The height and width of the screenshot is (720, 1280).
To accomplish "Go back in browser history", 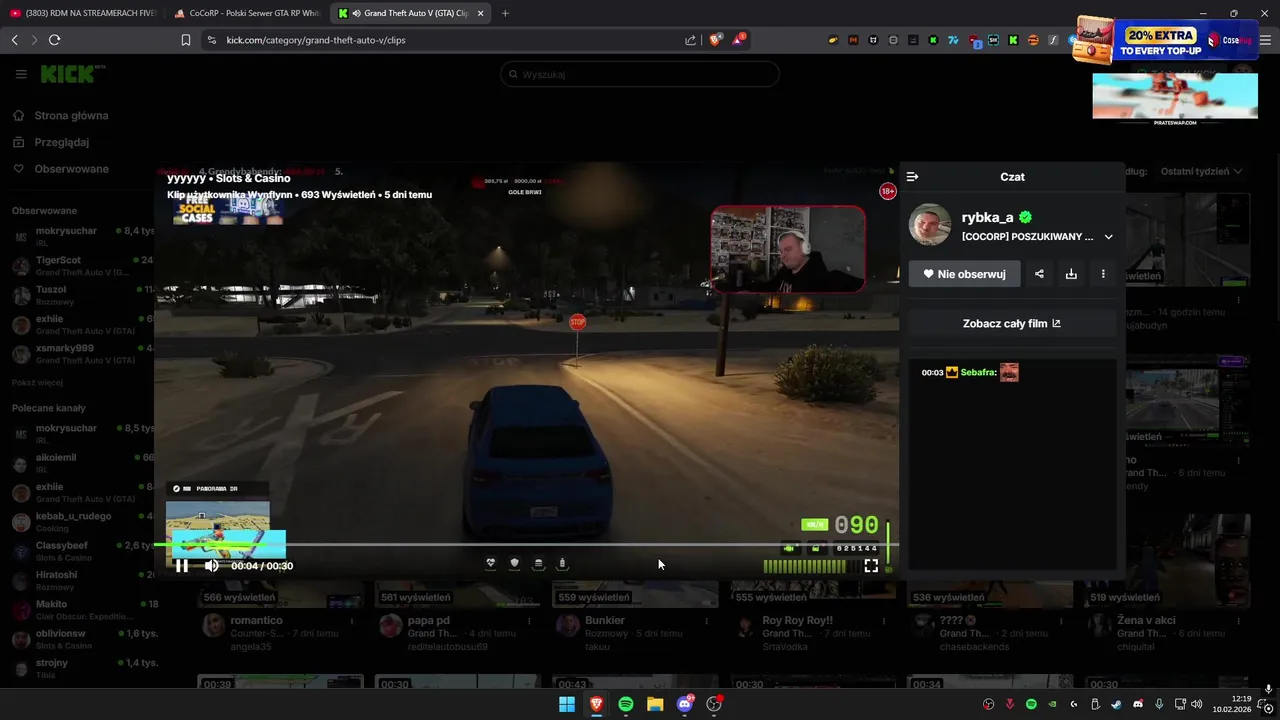I will tap(14, 40).
